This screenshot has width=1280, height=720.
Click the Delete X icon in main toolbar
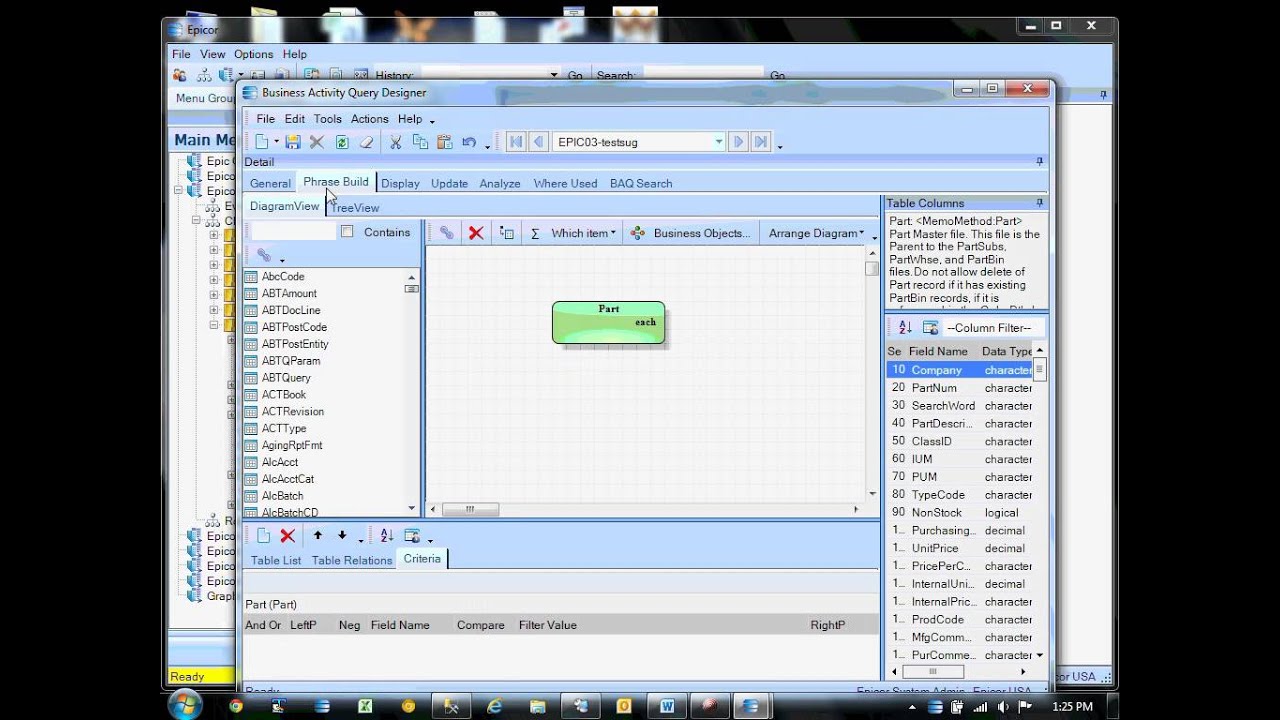click(x=317, y=142)
